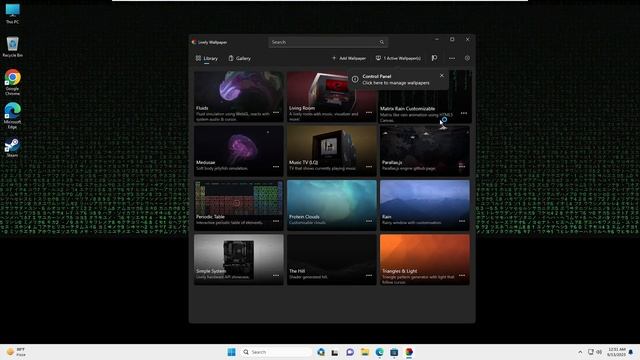
Task: Click the taskbar Search box
Action: tap(276, 352)
